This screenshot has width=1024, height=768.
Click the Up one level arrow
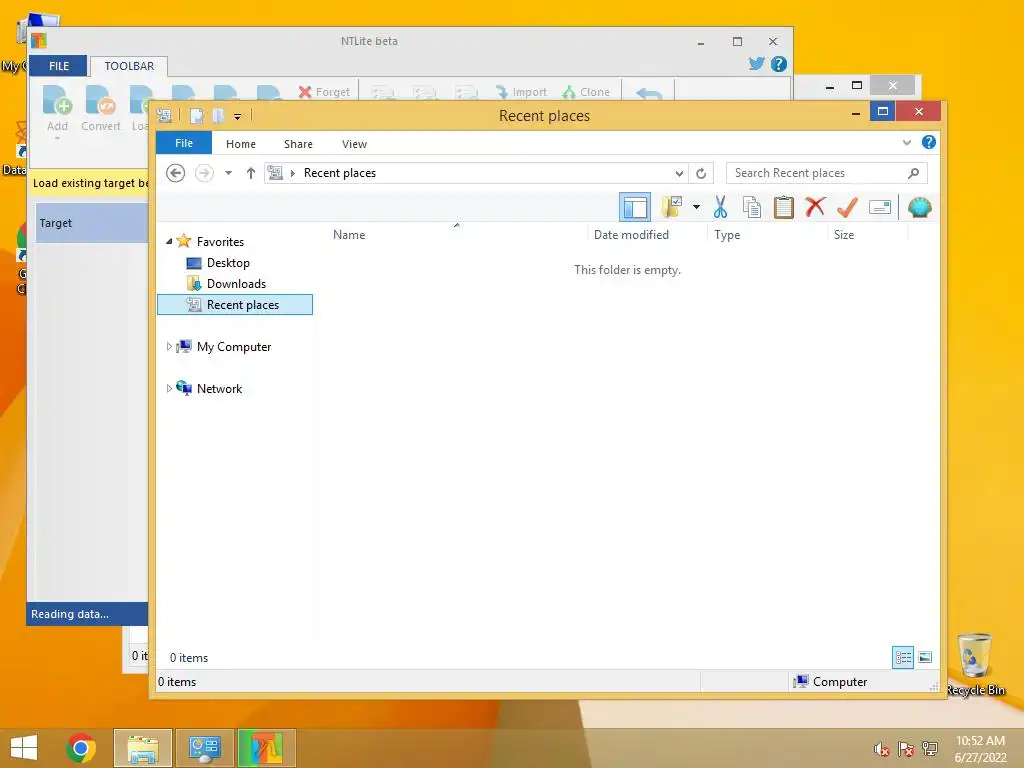[x=250, y=173]
